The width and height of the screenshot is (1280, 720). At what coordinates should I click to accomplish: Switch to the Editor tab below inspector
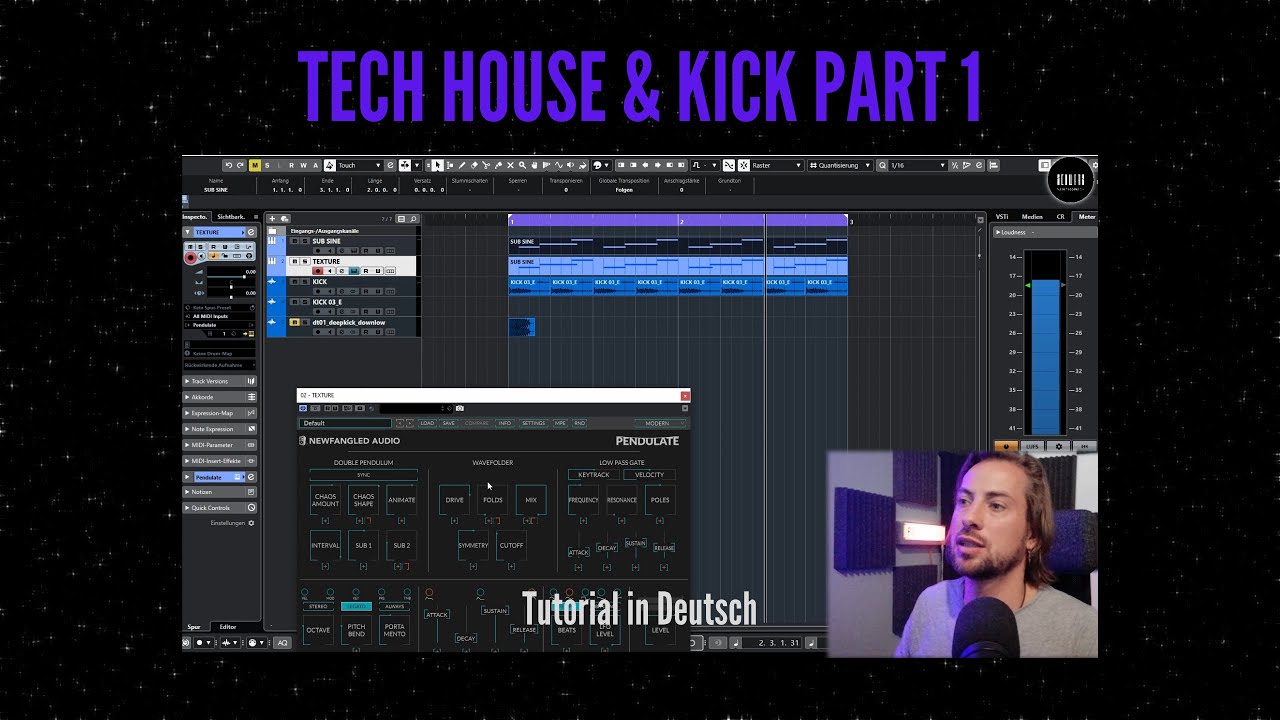click(x=228, y=627)
